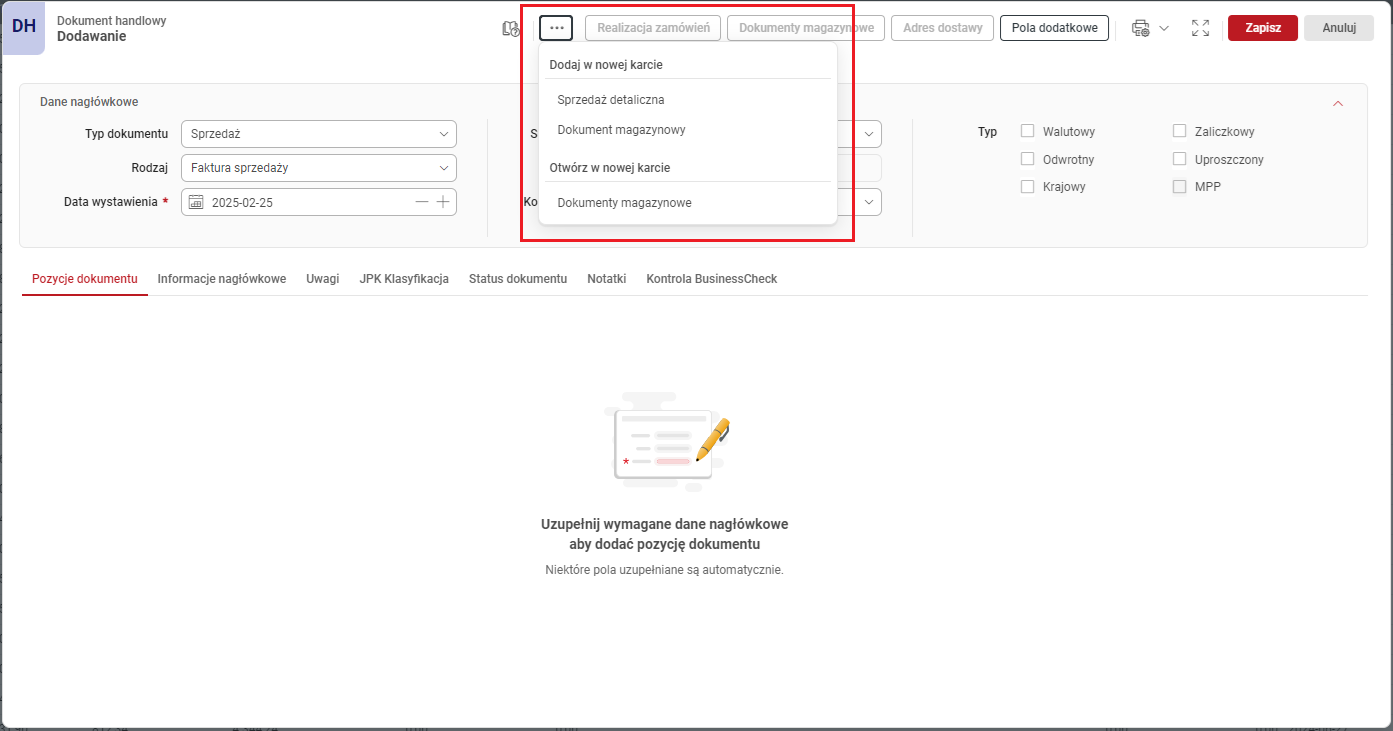Choose Dokument magazynowy from the menu
Image resolution: width=1393 pixels, height=731 pixels.
621,130
